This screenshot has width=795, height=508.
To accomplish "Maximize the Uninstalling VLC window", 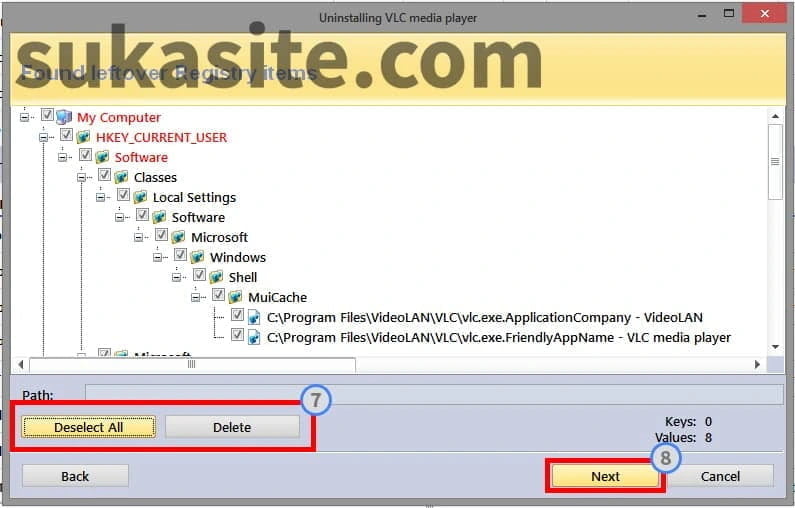I will [x=729, y=14].
